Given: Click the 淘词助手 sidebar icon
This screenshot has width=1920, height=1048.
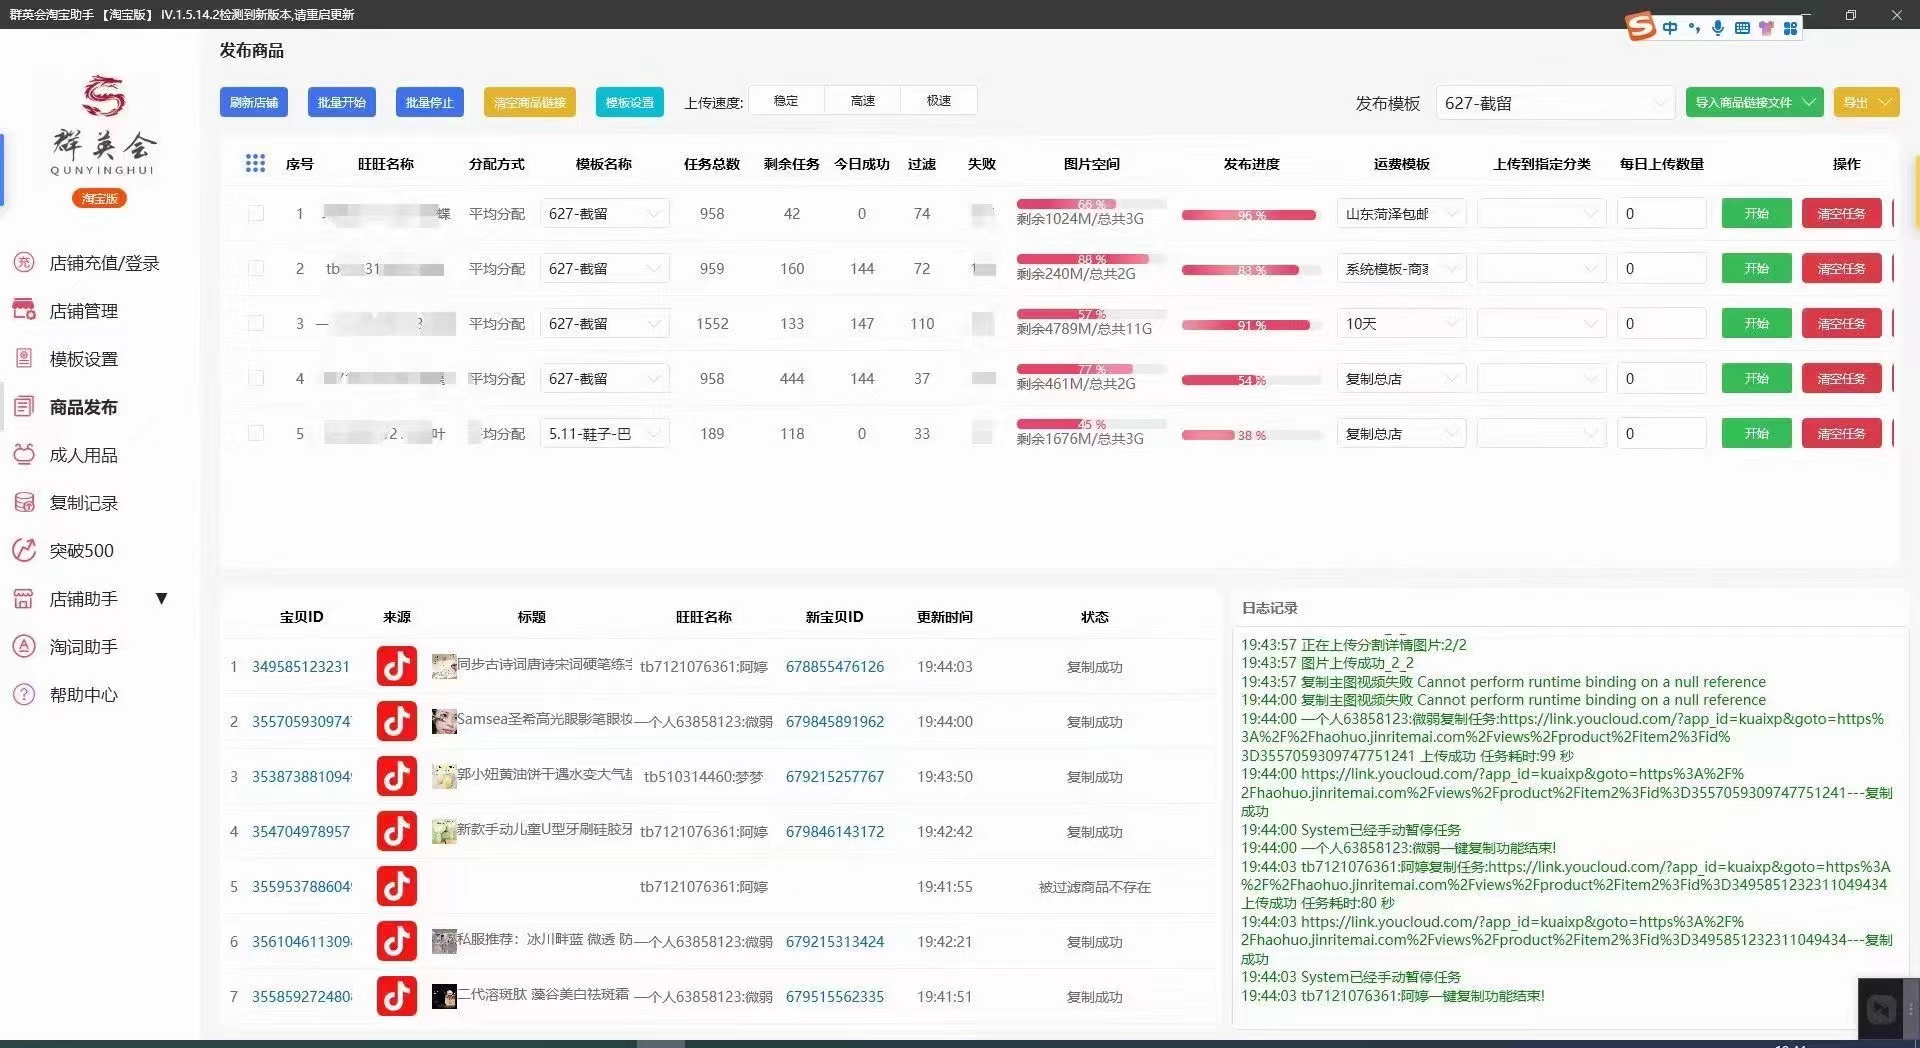Looking at the screenshot, I should pyautogui.click(x=24, y=647).
